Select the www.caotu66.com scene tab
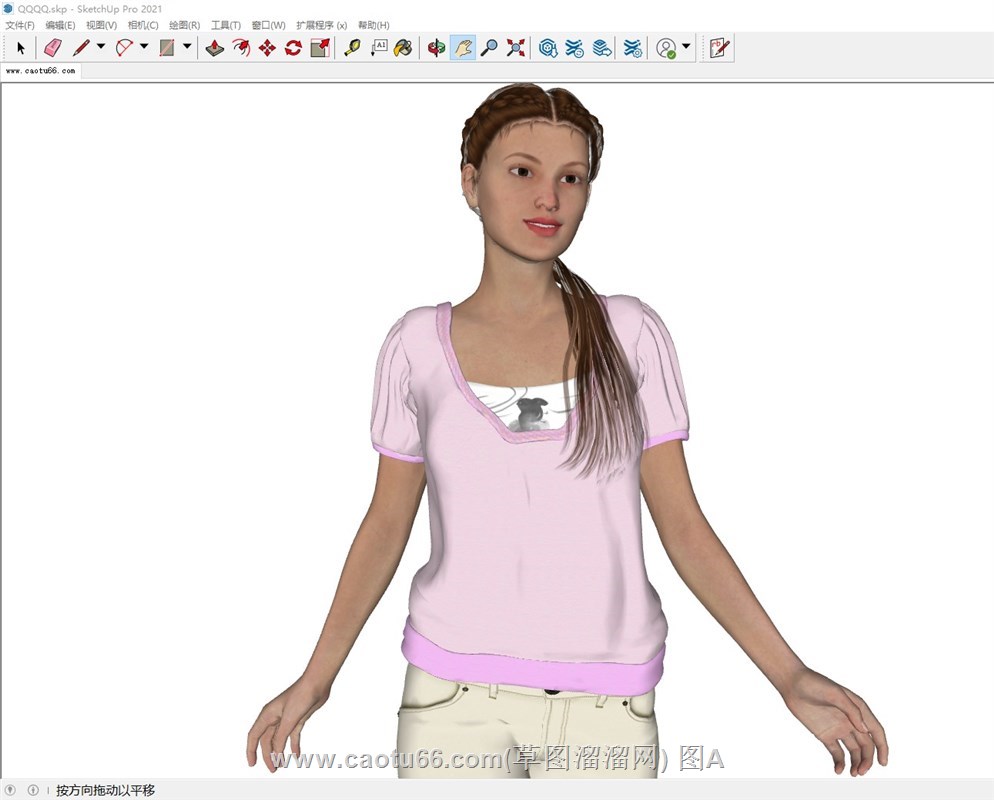Image resolution: width=994 pixels, height=800 pixels. 41,71
